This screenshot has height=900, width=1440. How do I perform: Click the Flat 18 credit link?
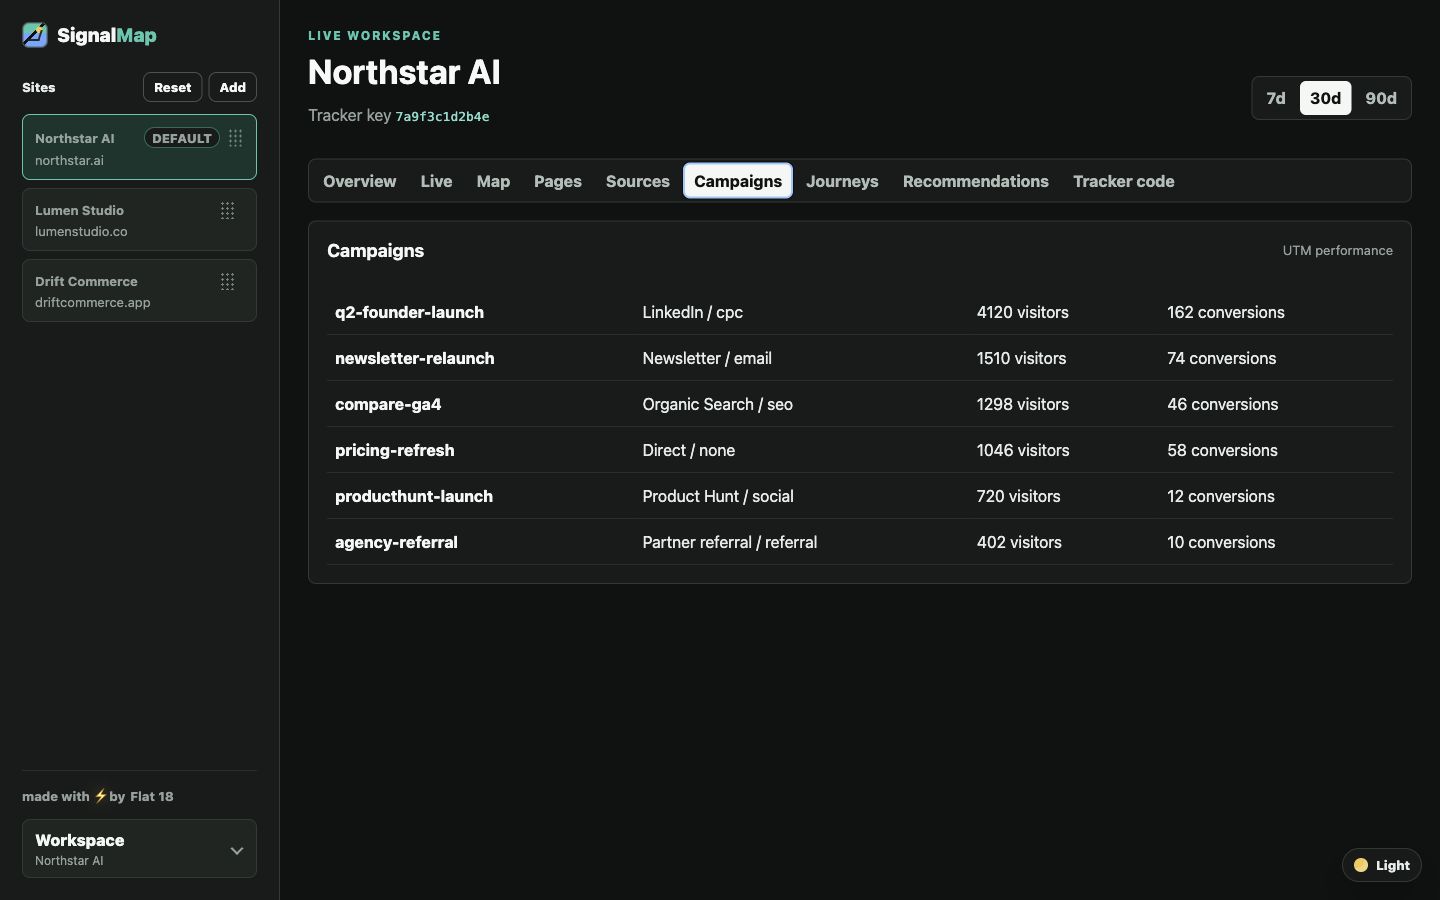tap(151, 796)
